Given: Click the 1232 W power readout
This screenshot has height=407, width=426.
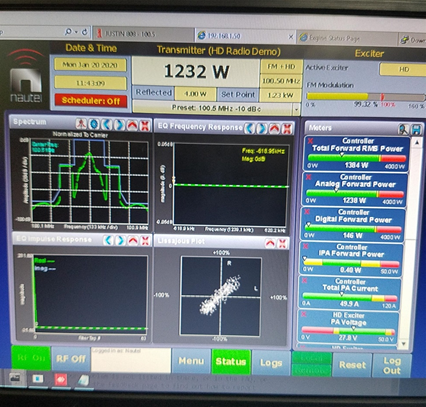Looking at the screenshot, I should [x=196, y=71].
